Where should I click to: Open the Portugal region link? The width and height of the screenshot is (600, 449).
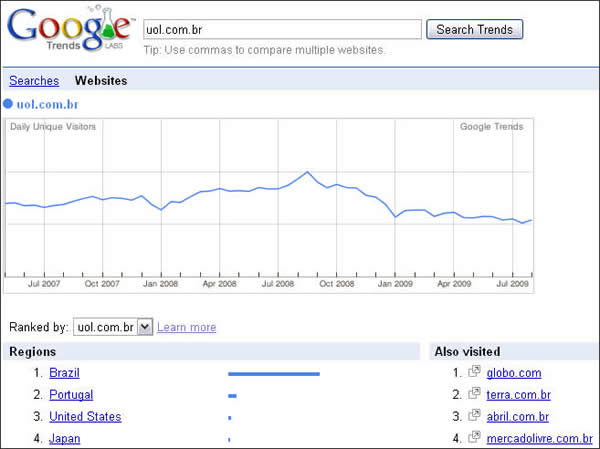coord(70,395)
